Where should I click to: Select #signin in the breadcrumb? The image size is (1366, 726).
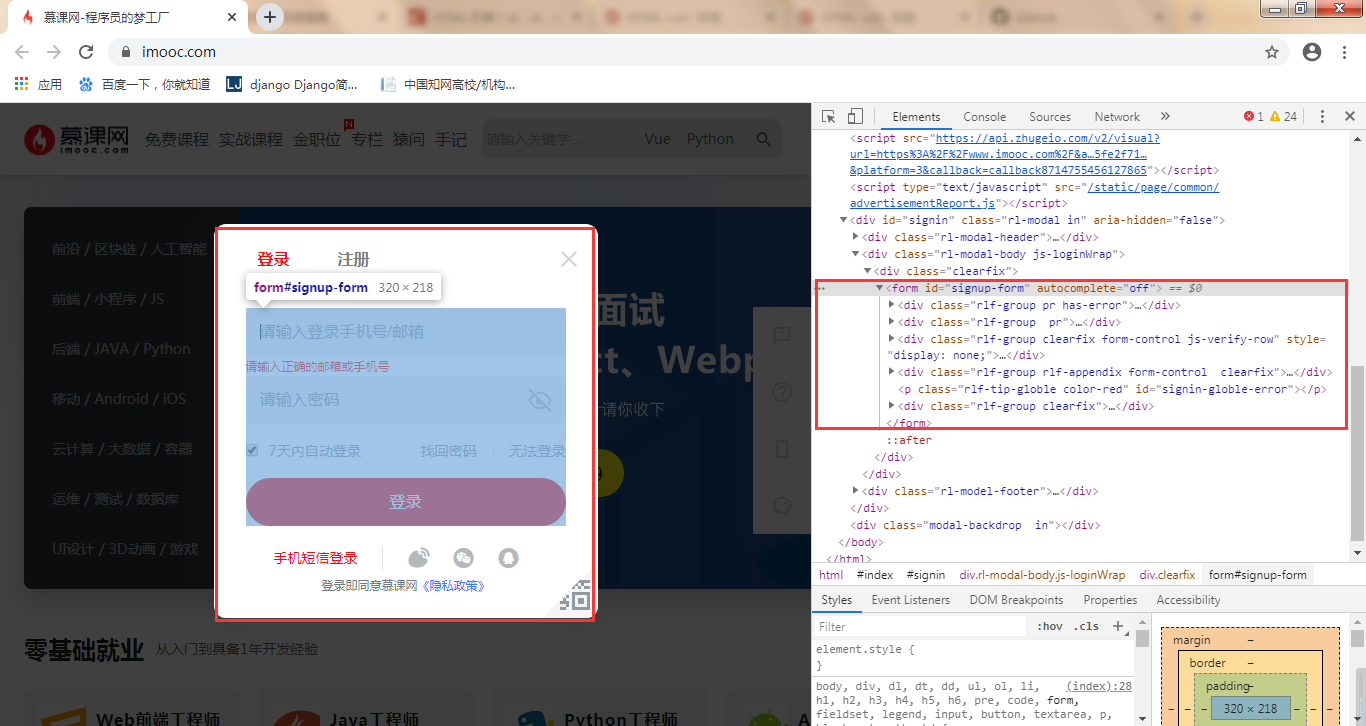[x=926, y=575]
